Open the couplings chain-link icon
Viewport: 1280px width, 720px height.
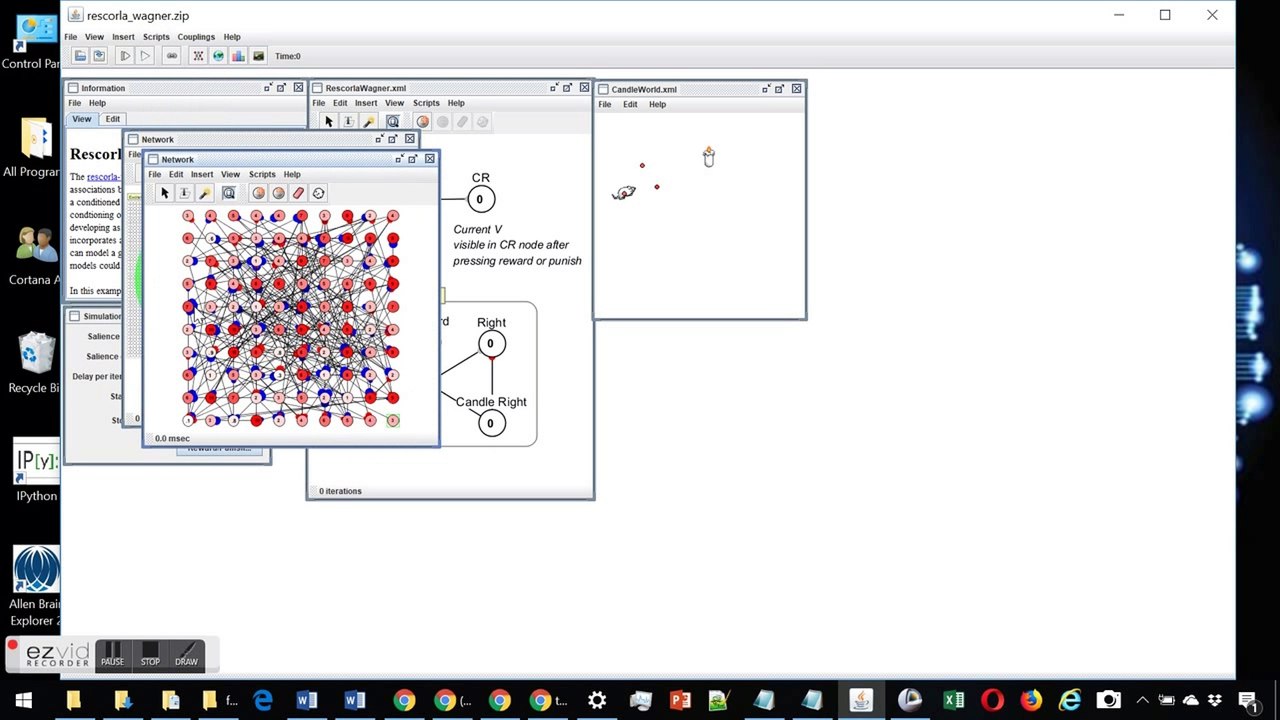pyautogui.click(x=172, y=56)
